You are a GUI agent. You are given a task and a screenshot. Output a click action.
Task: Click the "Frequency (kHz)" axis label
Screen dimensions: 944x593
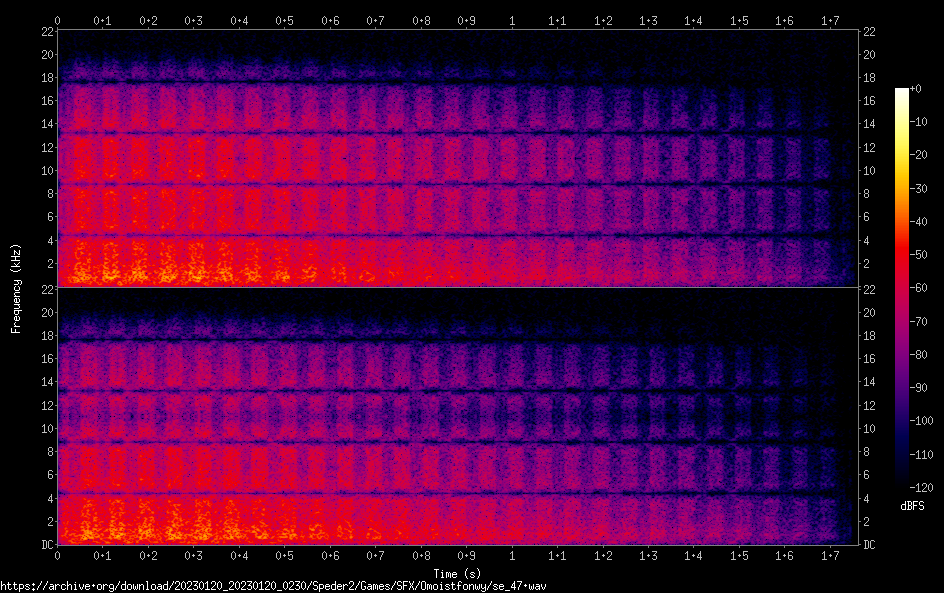(x=17, y=288)
